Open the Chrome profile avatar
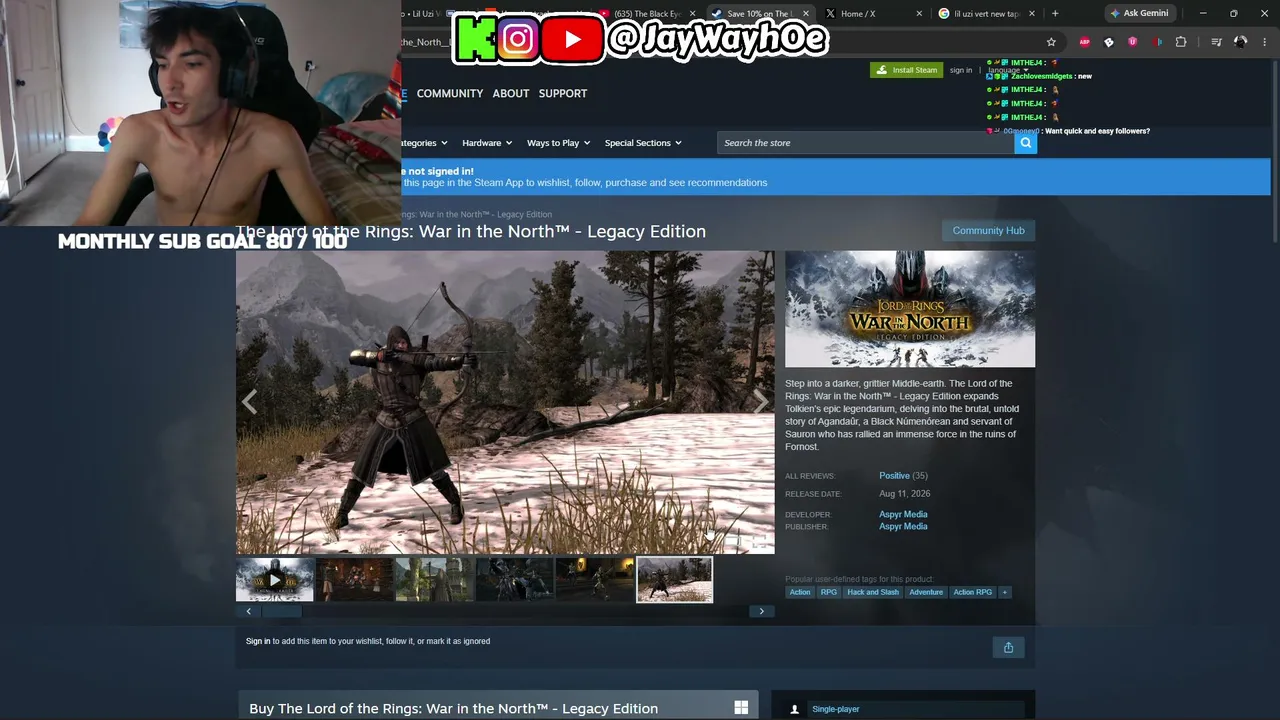 click(1241, 42)
